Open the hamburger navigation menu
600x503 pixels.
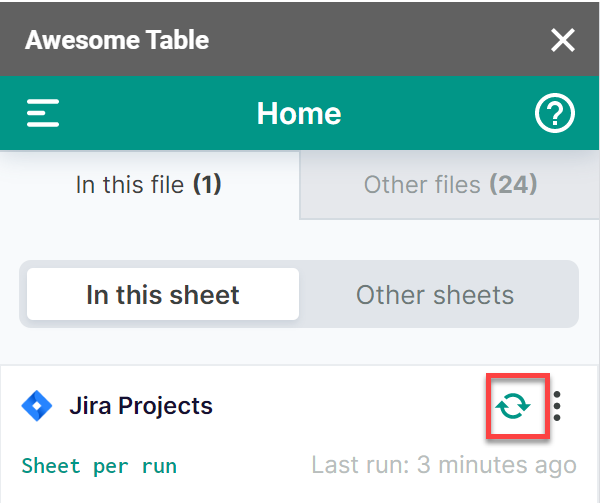[x=43, y=113]
